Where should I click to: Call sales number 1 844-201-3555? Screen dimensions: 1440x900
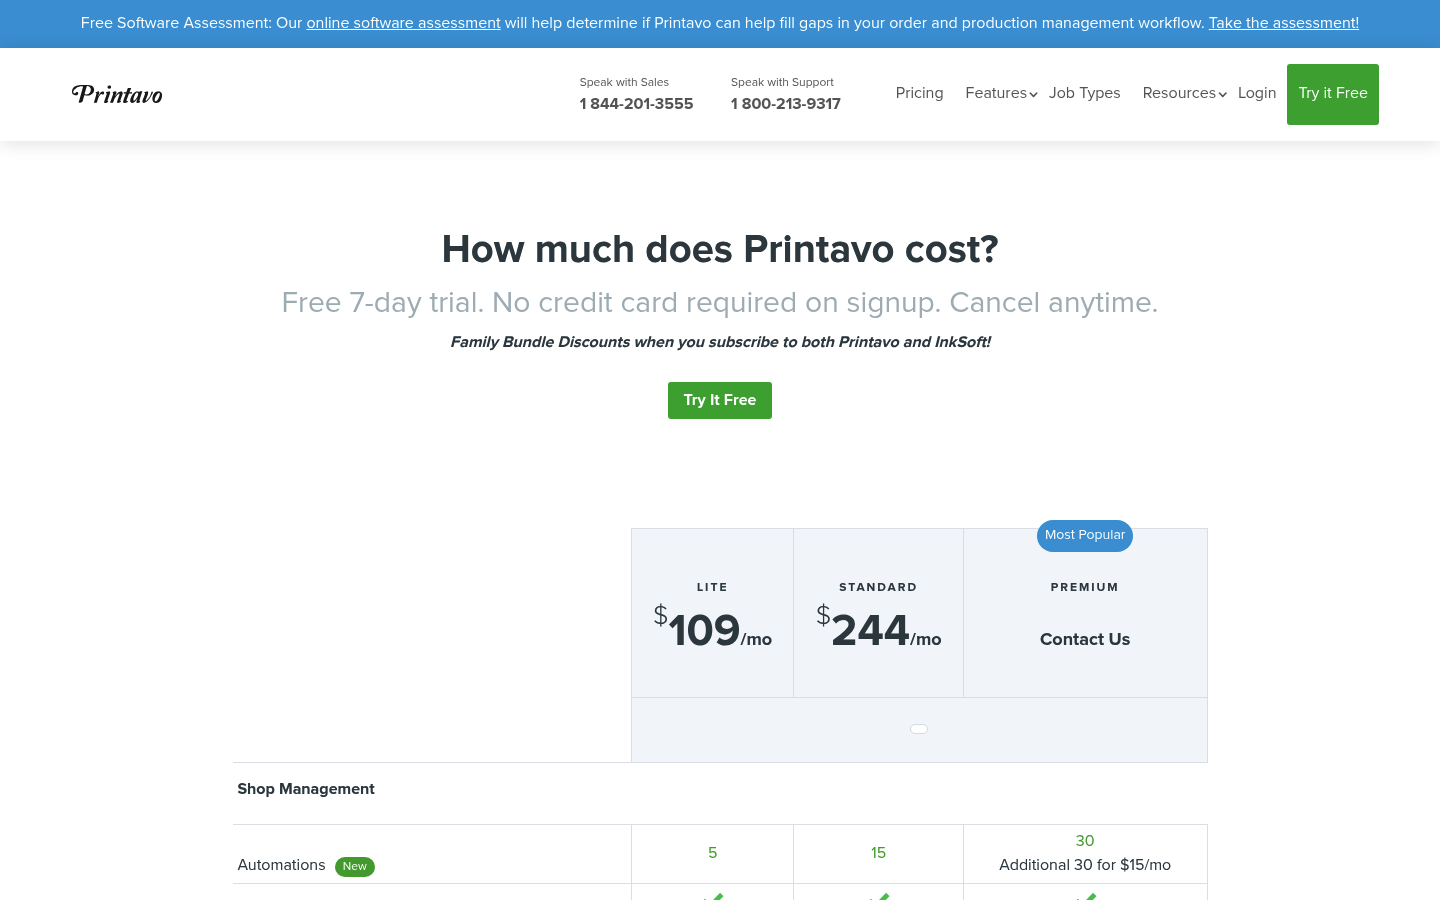[x=636, y=104]
